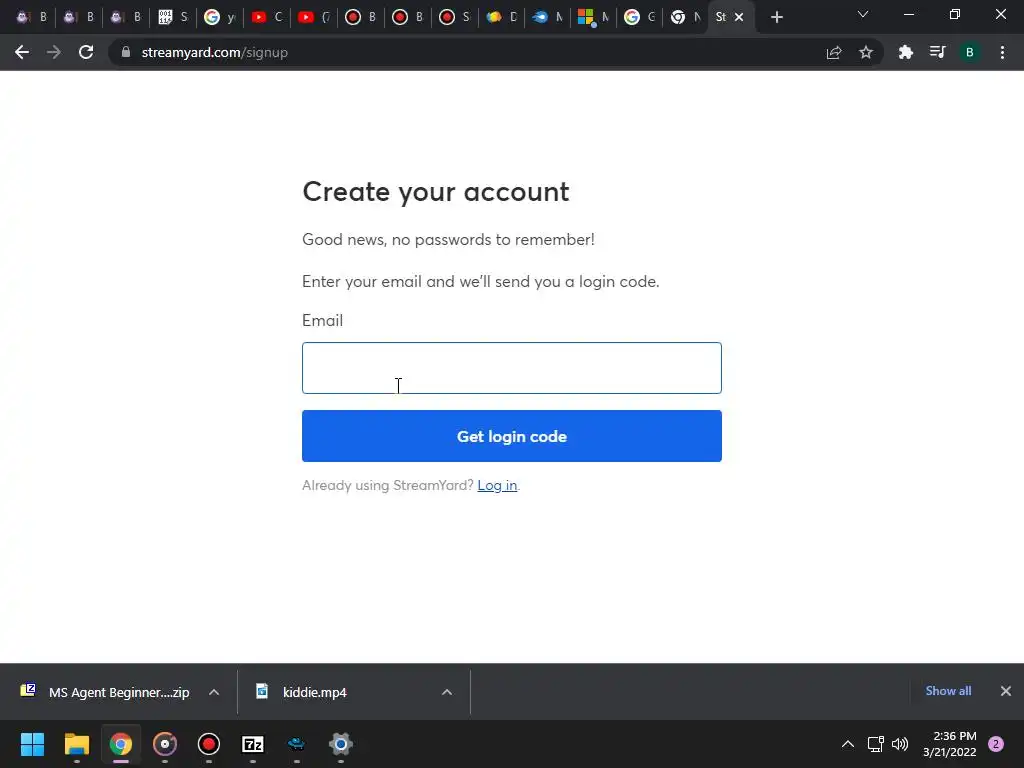This screenshot has height=768, width=1024.
Task: Open the media controls icon in toolbar
Action: [938, 52]
